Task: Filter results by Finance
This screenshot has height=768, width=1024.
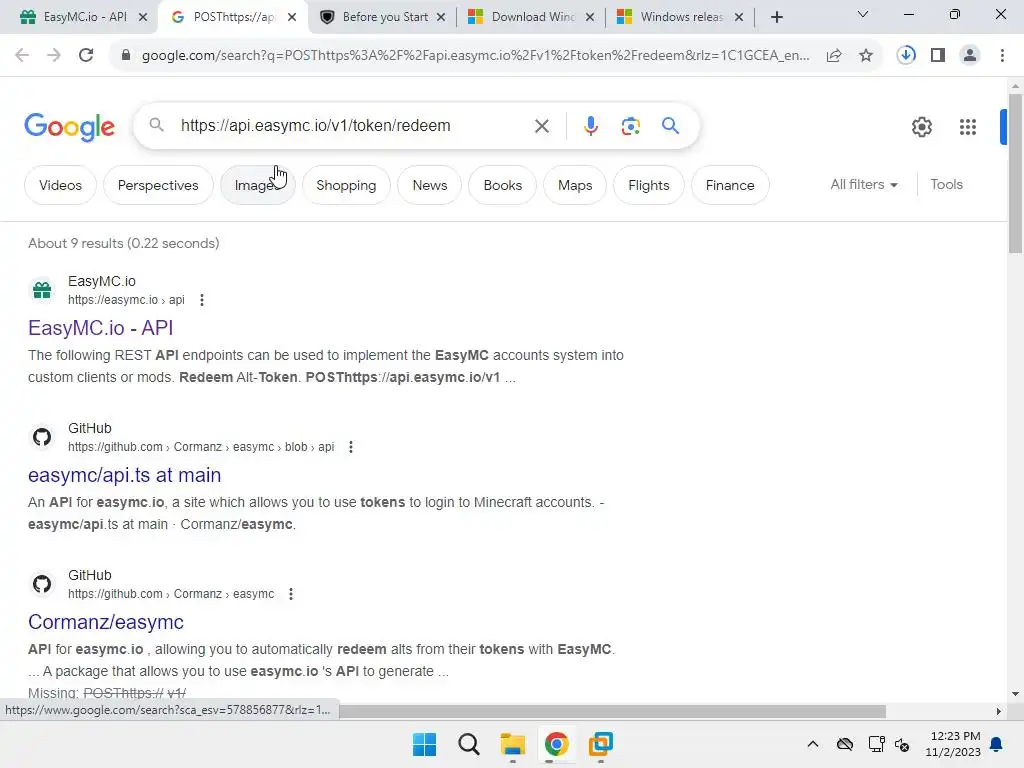Action: [x=730, y=185]
